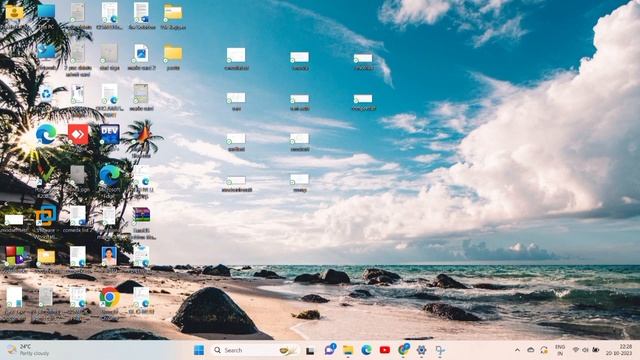Open Wi-Fi network tray icon

click(x=576, y=350)
